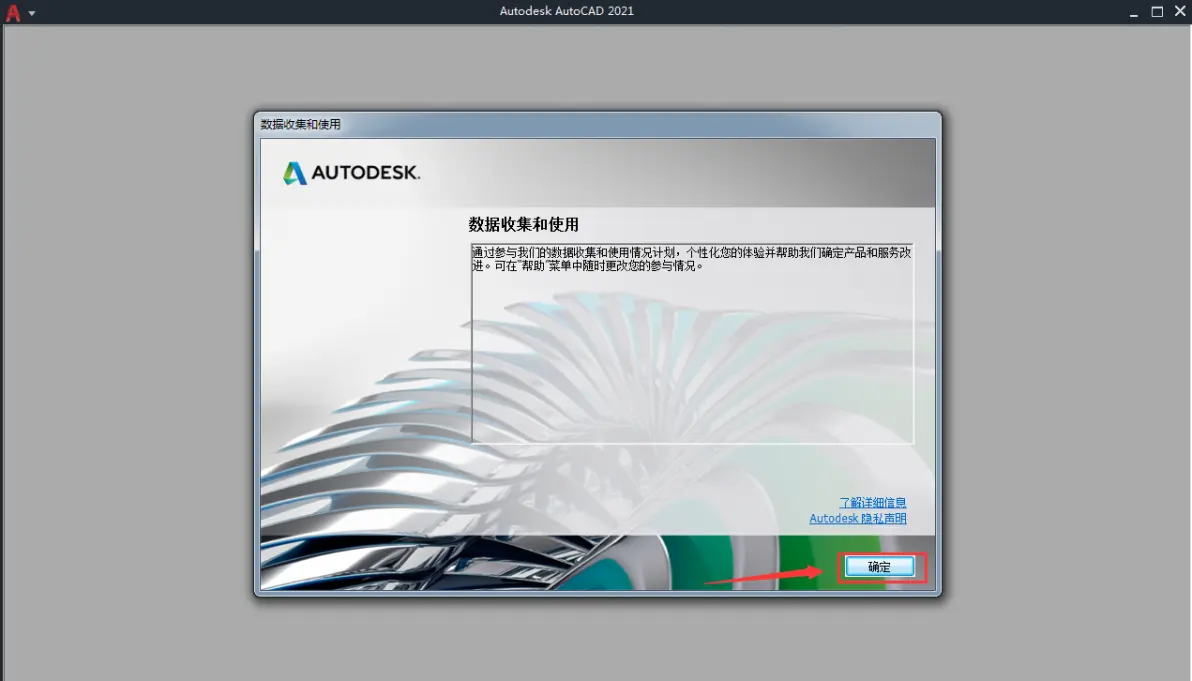The width and height of the screenshot is (1192, 681).
Task: Click the Autodesk logo in the dialog header
Action: pyautogui.click(x=351, y=173)
